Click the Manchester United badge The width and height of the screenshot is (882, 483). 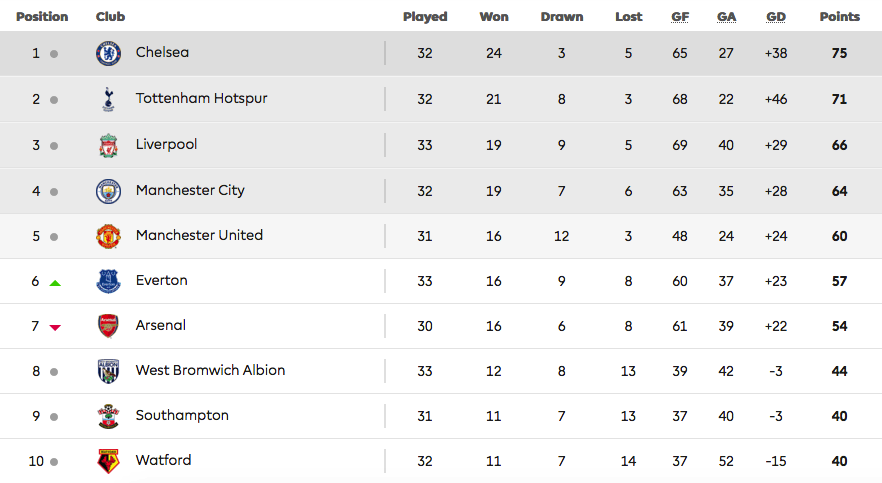coord(108,236)
